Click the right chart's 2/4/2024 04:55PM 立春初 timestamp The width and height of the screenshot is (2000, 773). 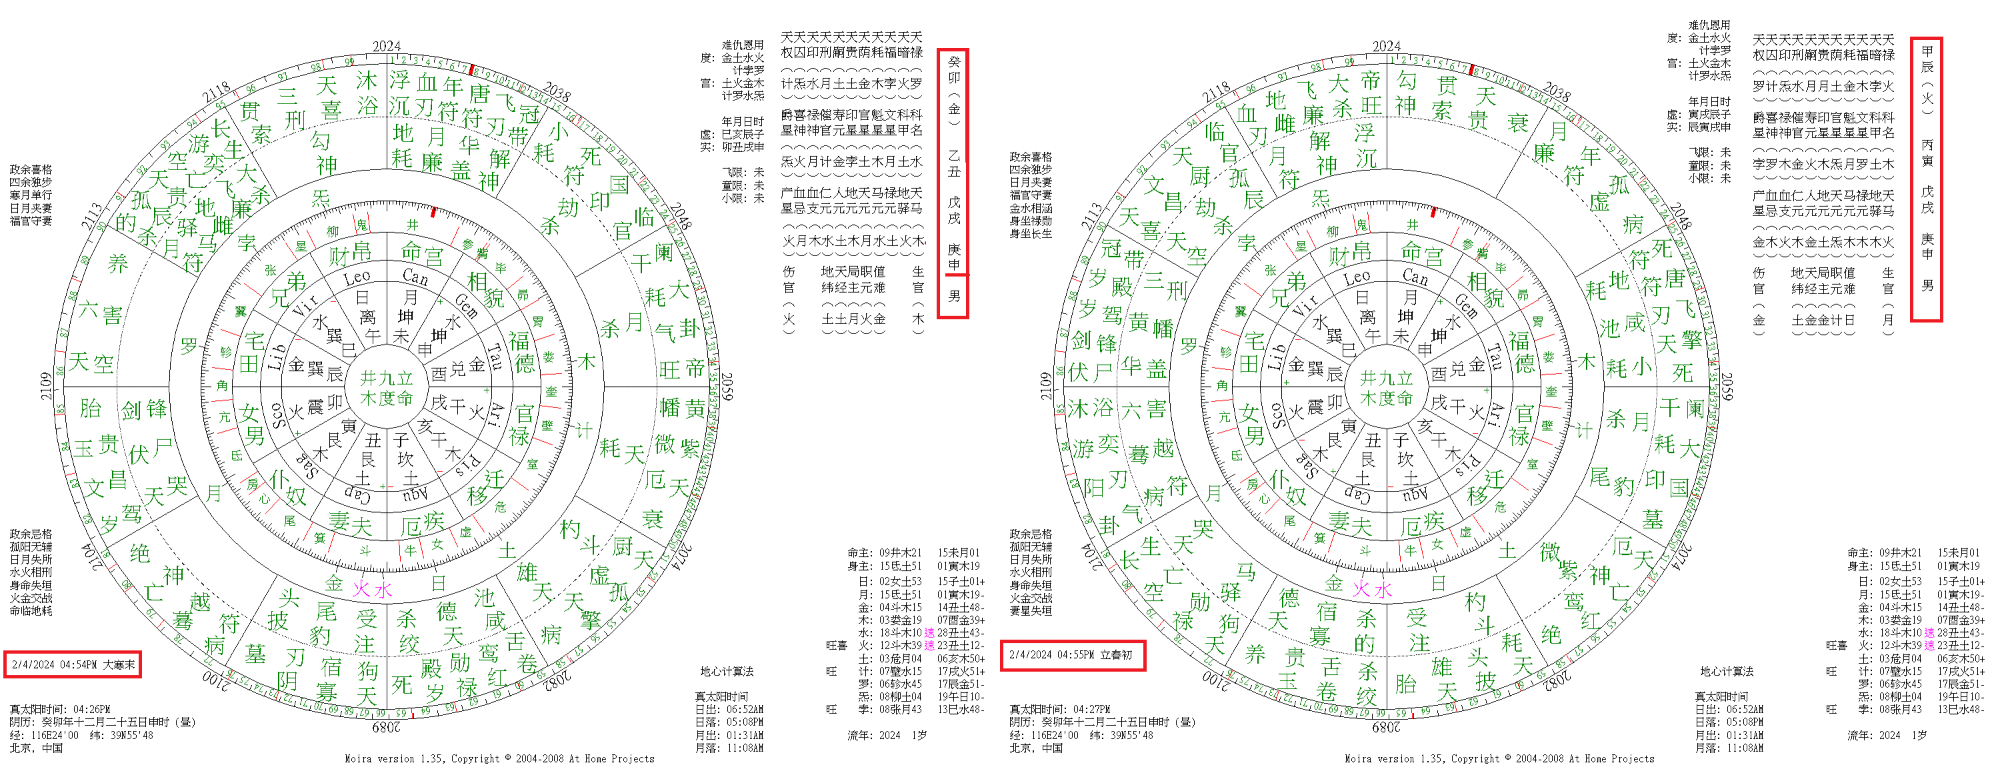point(1071,655)
